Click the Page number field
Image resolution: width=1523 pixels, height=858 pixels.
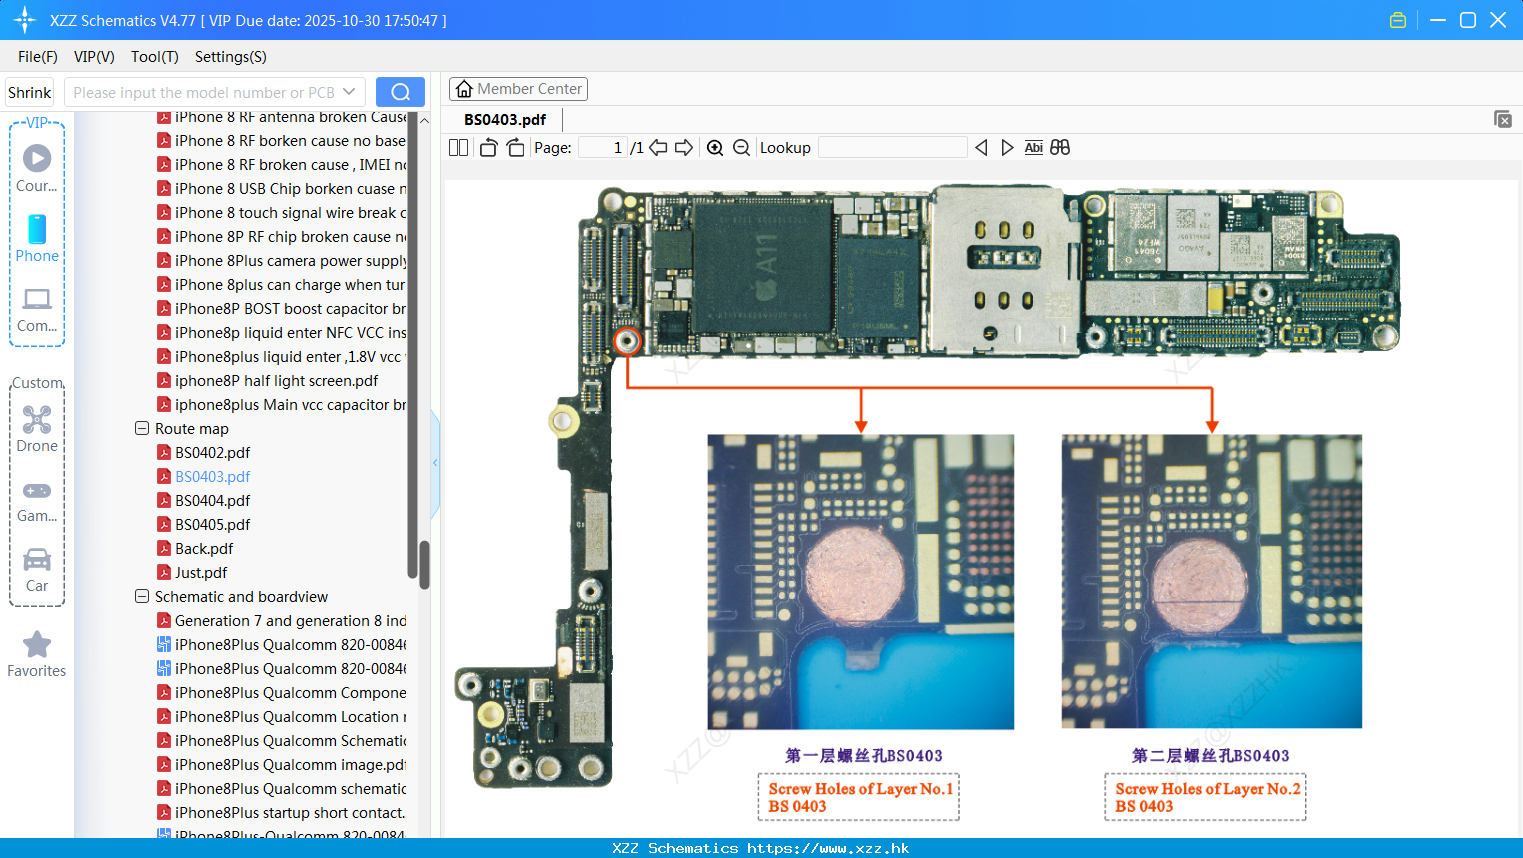[x=602, y=148]
